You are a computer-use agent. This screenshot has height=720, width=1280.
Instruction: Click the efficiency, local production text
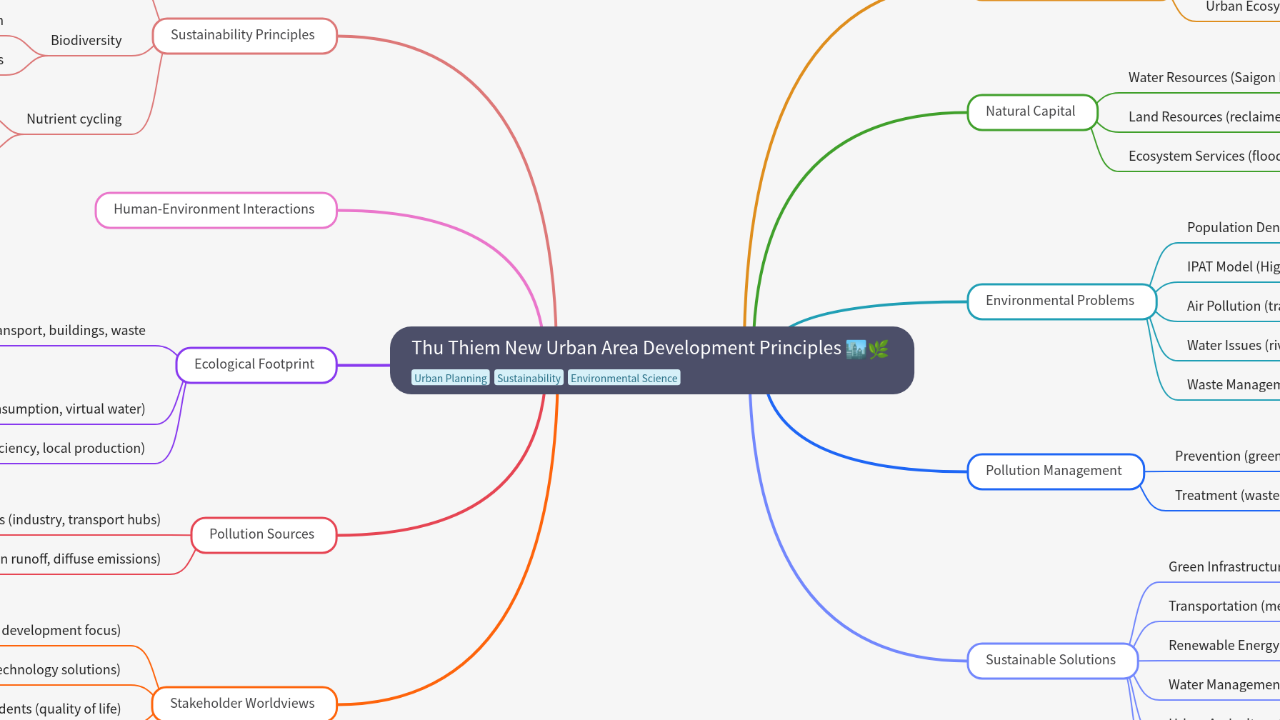coord(72,448)
